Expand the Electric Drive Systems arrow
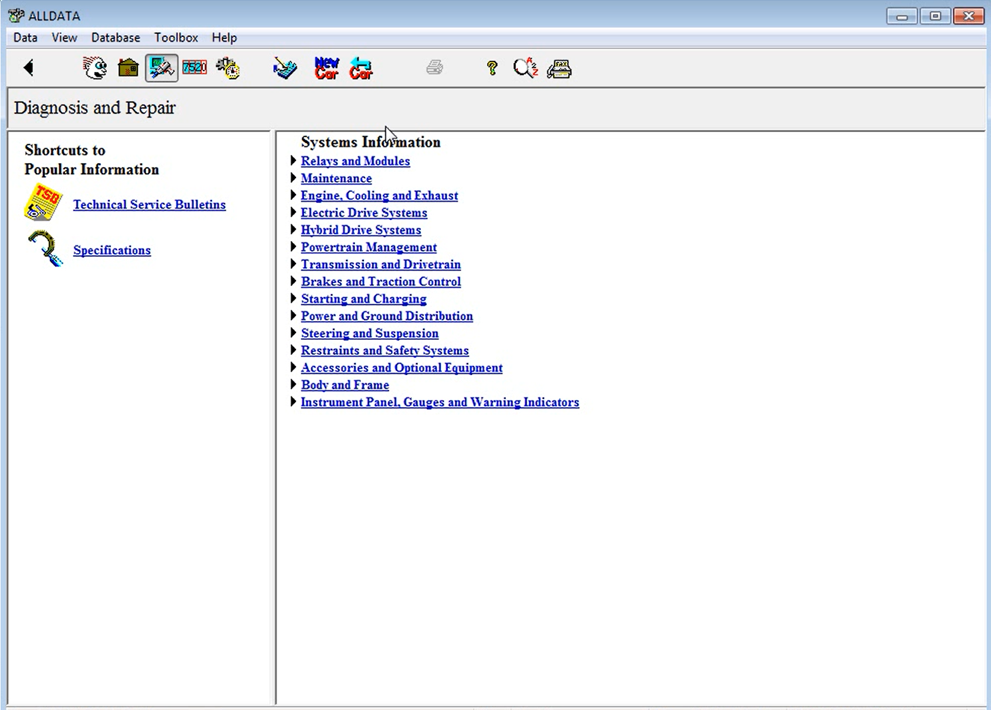The height and width of the screenshot is (710, 991). point(293,212)
